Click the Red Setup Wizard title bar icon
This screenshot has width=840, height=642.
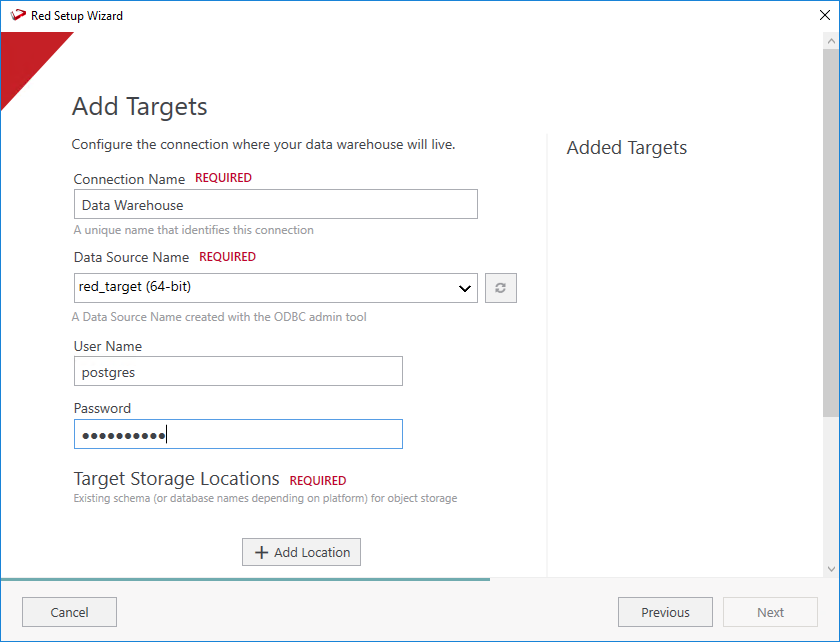point(17,16)
